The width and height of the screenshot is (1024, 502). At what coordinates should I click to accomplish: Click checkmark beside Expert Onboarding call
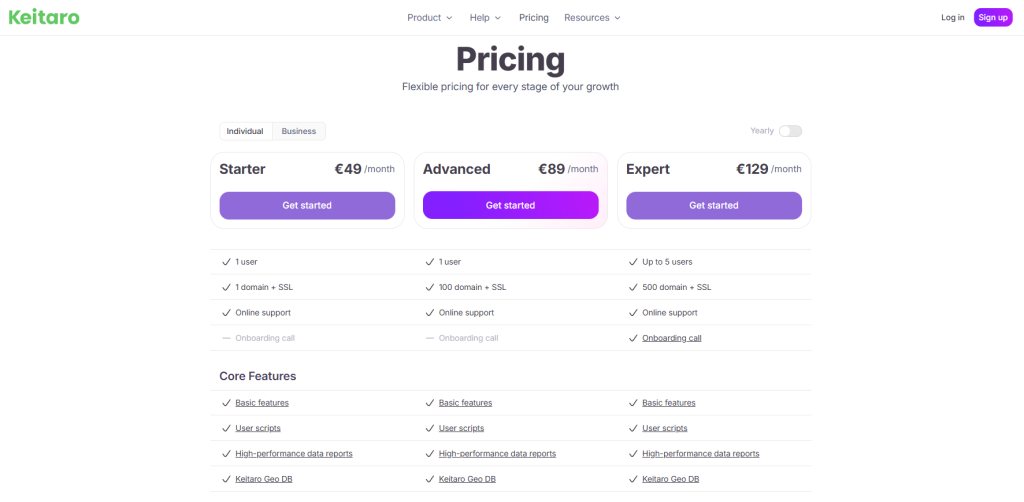coord(633,338)
